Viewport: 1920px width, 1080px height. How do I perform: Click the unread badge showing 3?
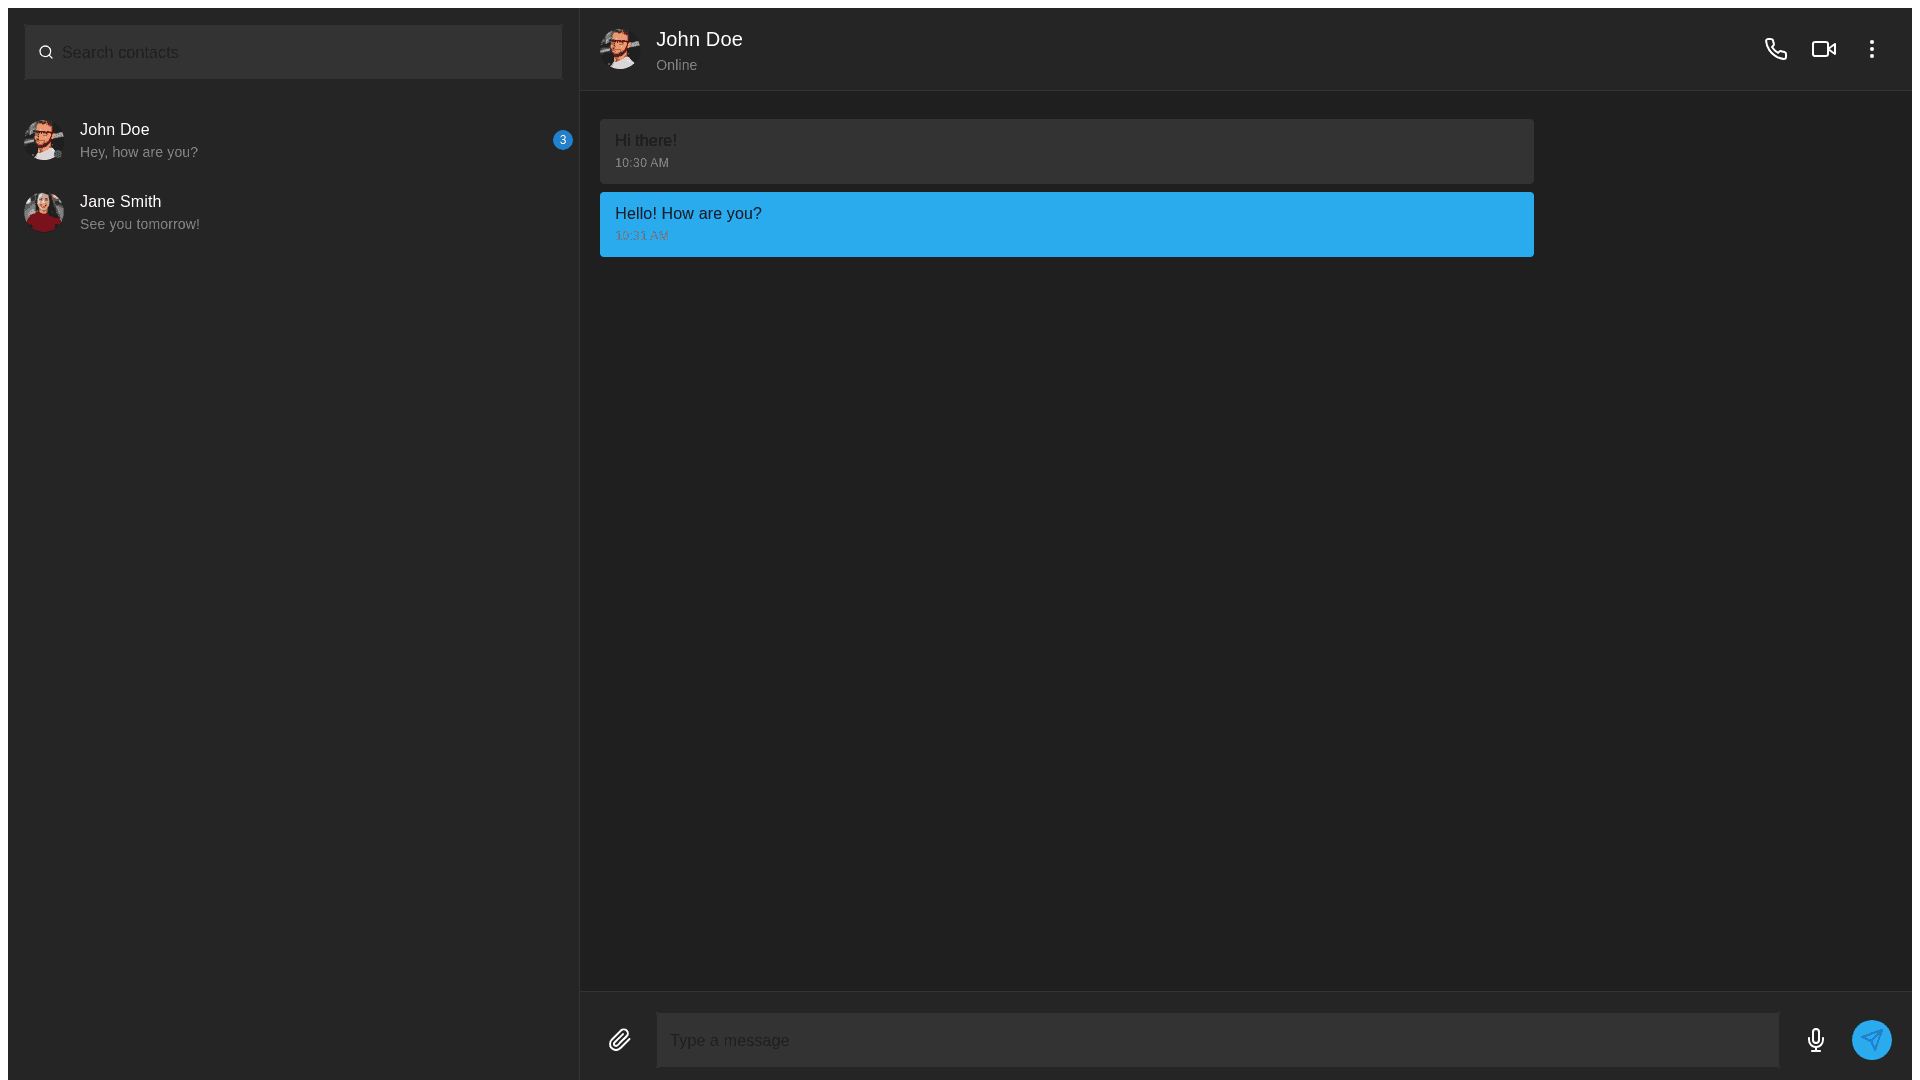point(563,140)
